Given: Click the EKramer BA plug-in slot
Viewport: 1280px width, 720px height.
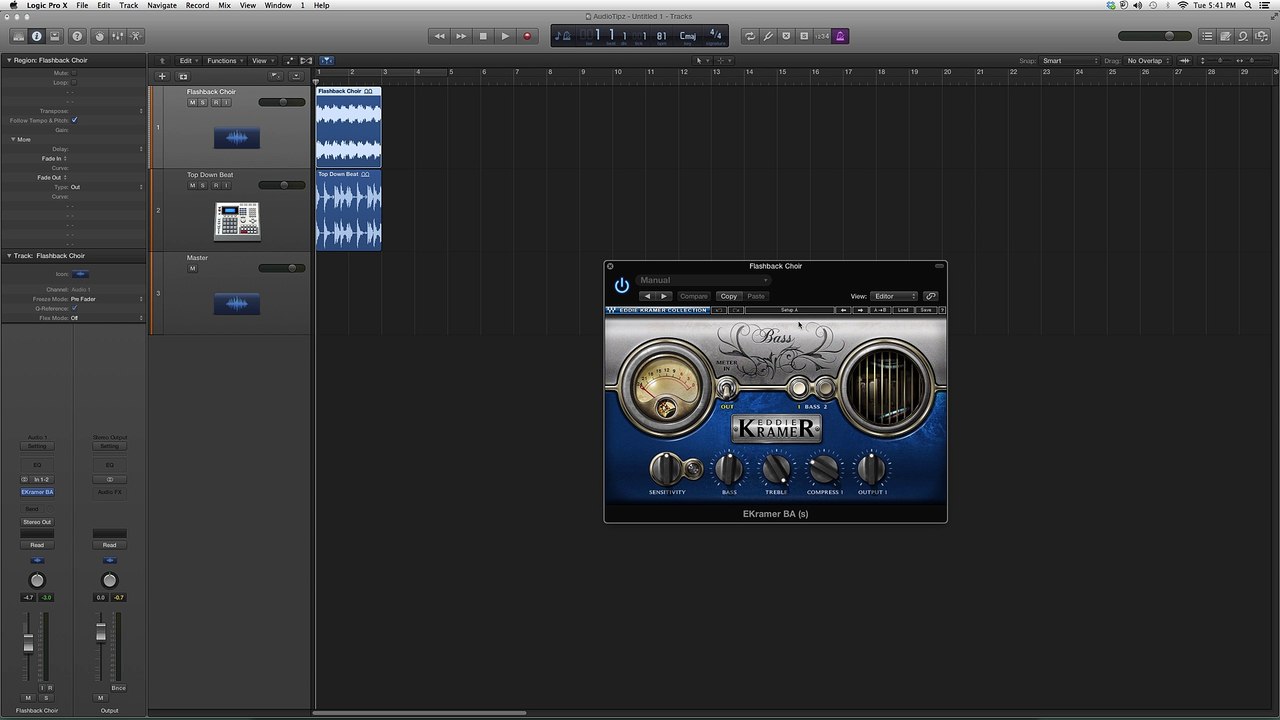Looking at the screenshot, I should 37,492.
